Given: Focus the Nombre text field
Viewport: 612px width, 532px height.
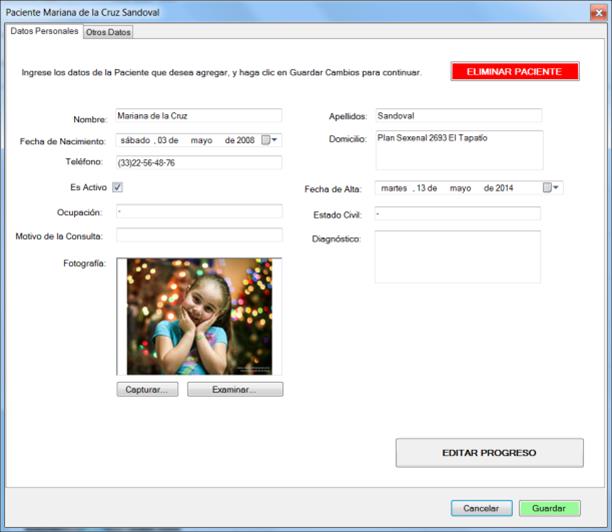Looking at the screenshot, I should coord(199,116).
